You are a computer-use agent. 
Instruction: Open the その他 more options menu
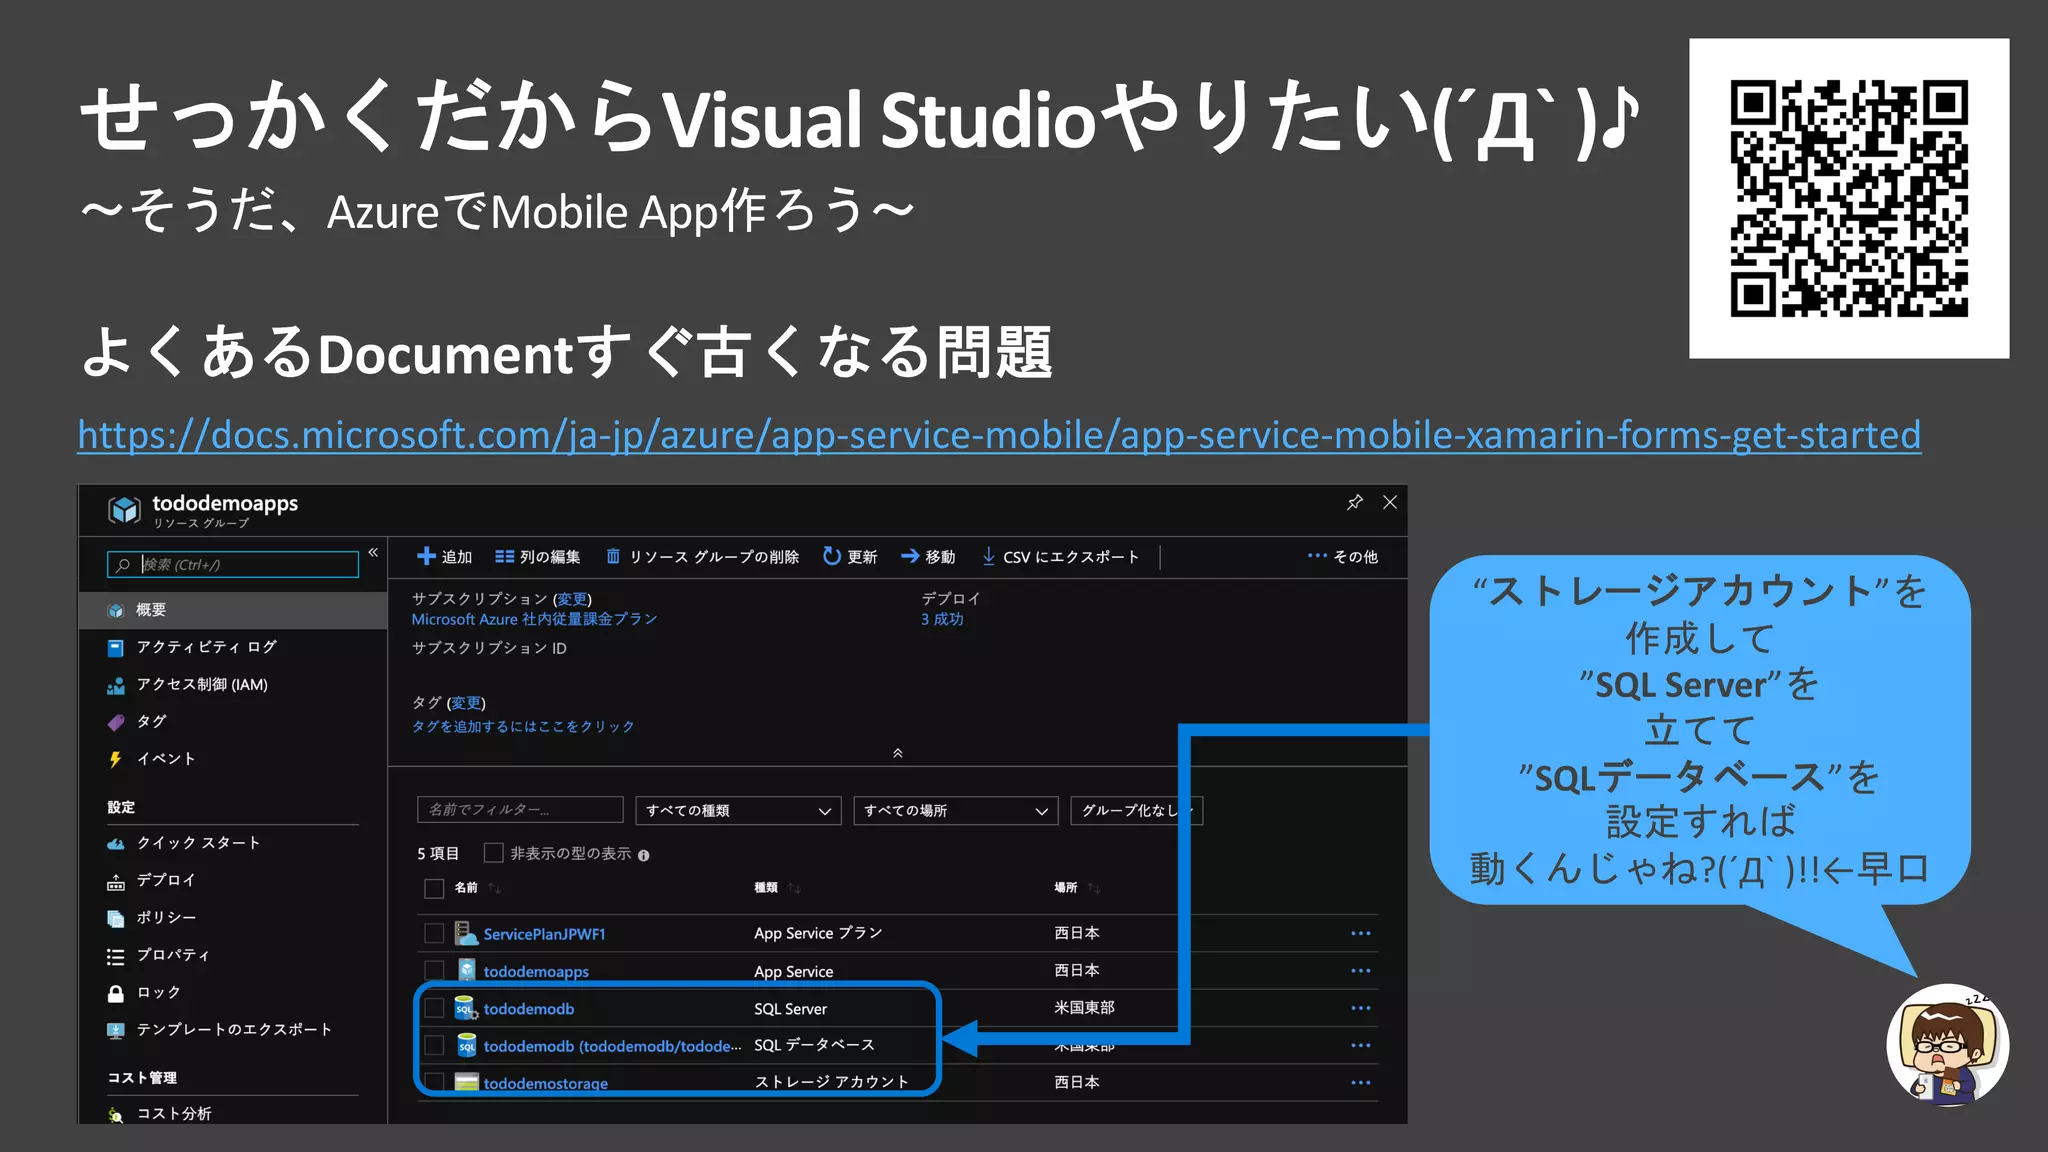click(1342, 557)
